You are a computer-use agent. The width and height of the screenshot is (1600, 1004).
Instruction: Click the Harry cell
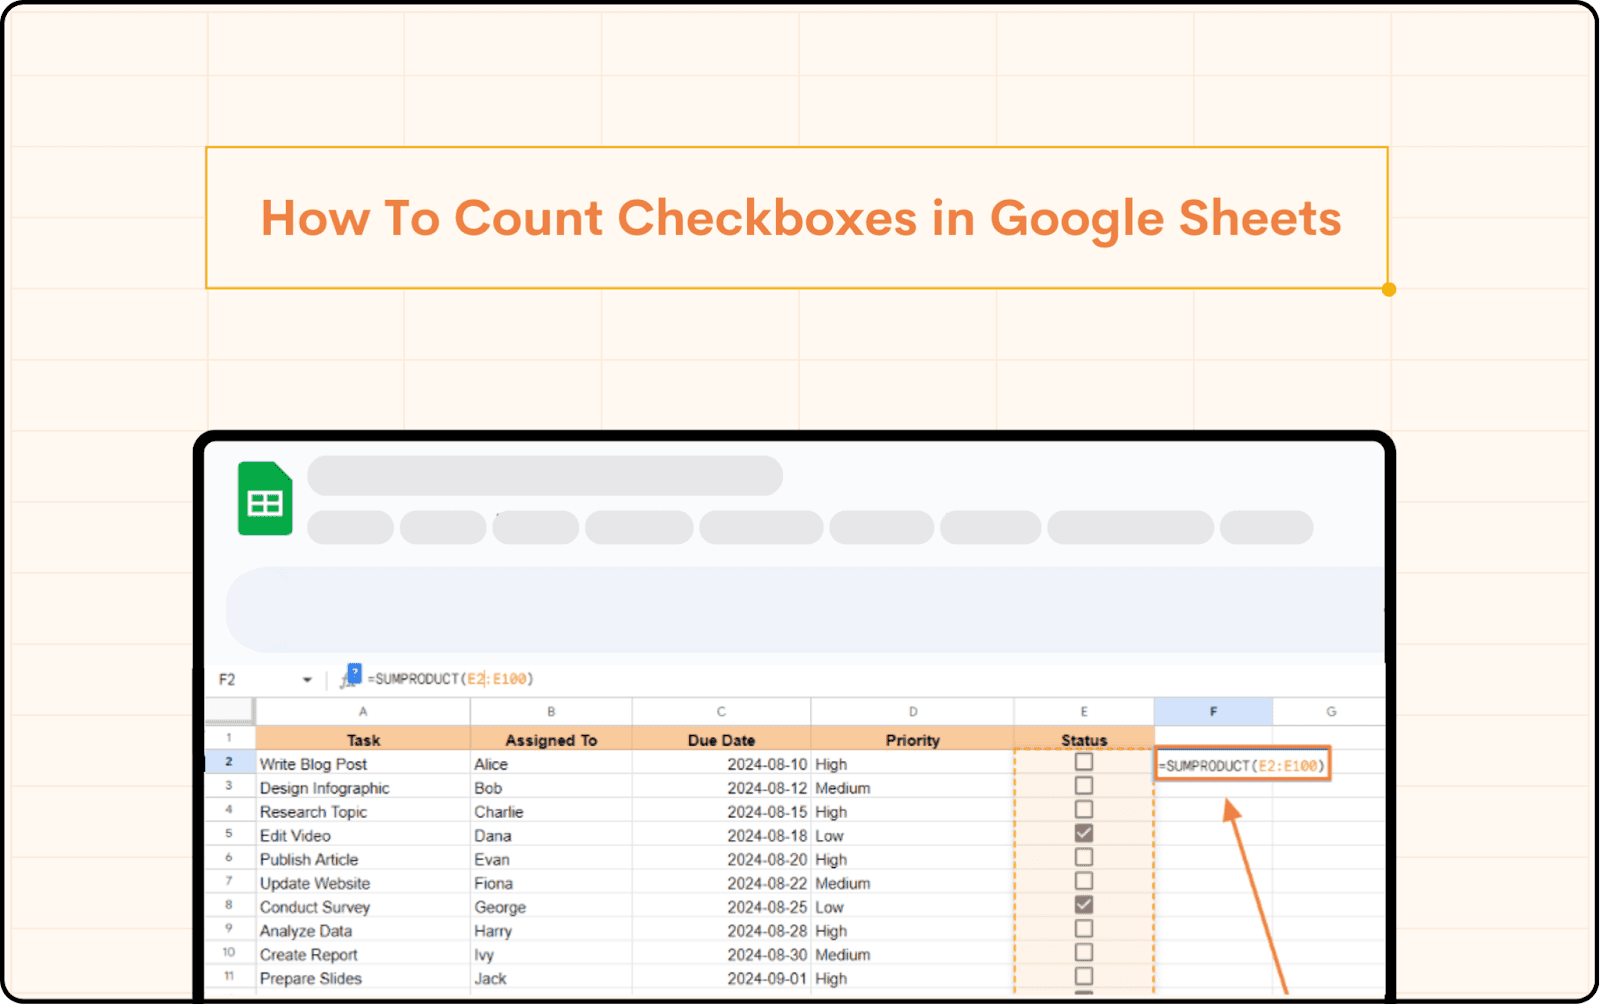(x=551, y=930)
